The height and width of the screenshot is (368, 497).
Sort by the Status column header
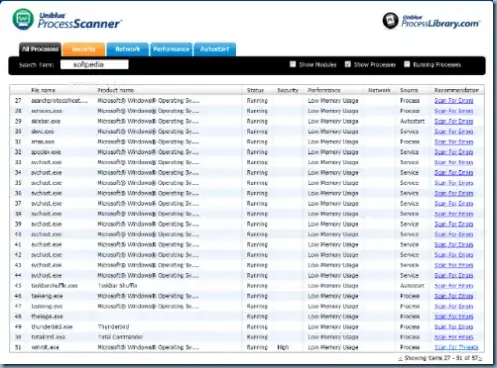255,90
